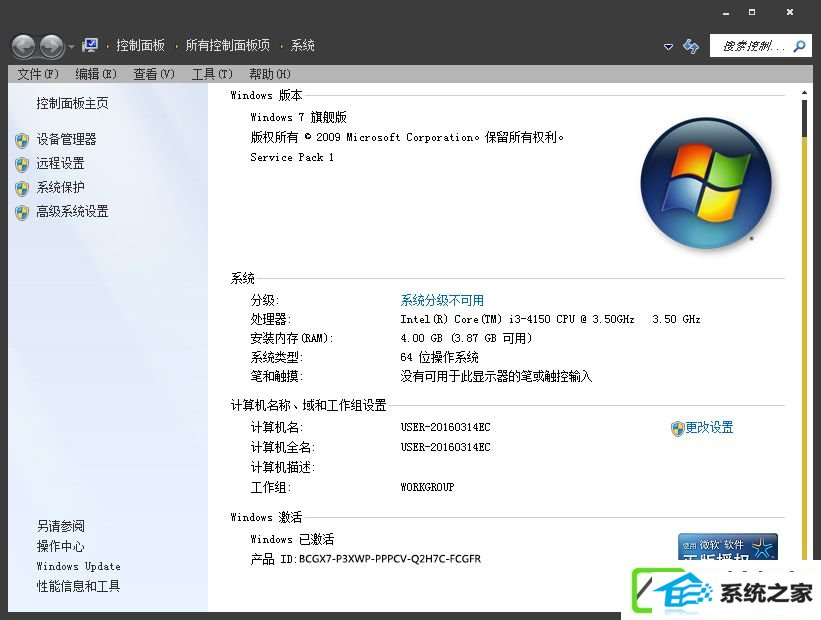Maximize the System window
Image resolution: width=821 pixels, height=620 pixels.
click(752, 12)
